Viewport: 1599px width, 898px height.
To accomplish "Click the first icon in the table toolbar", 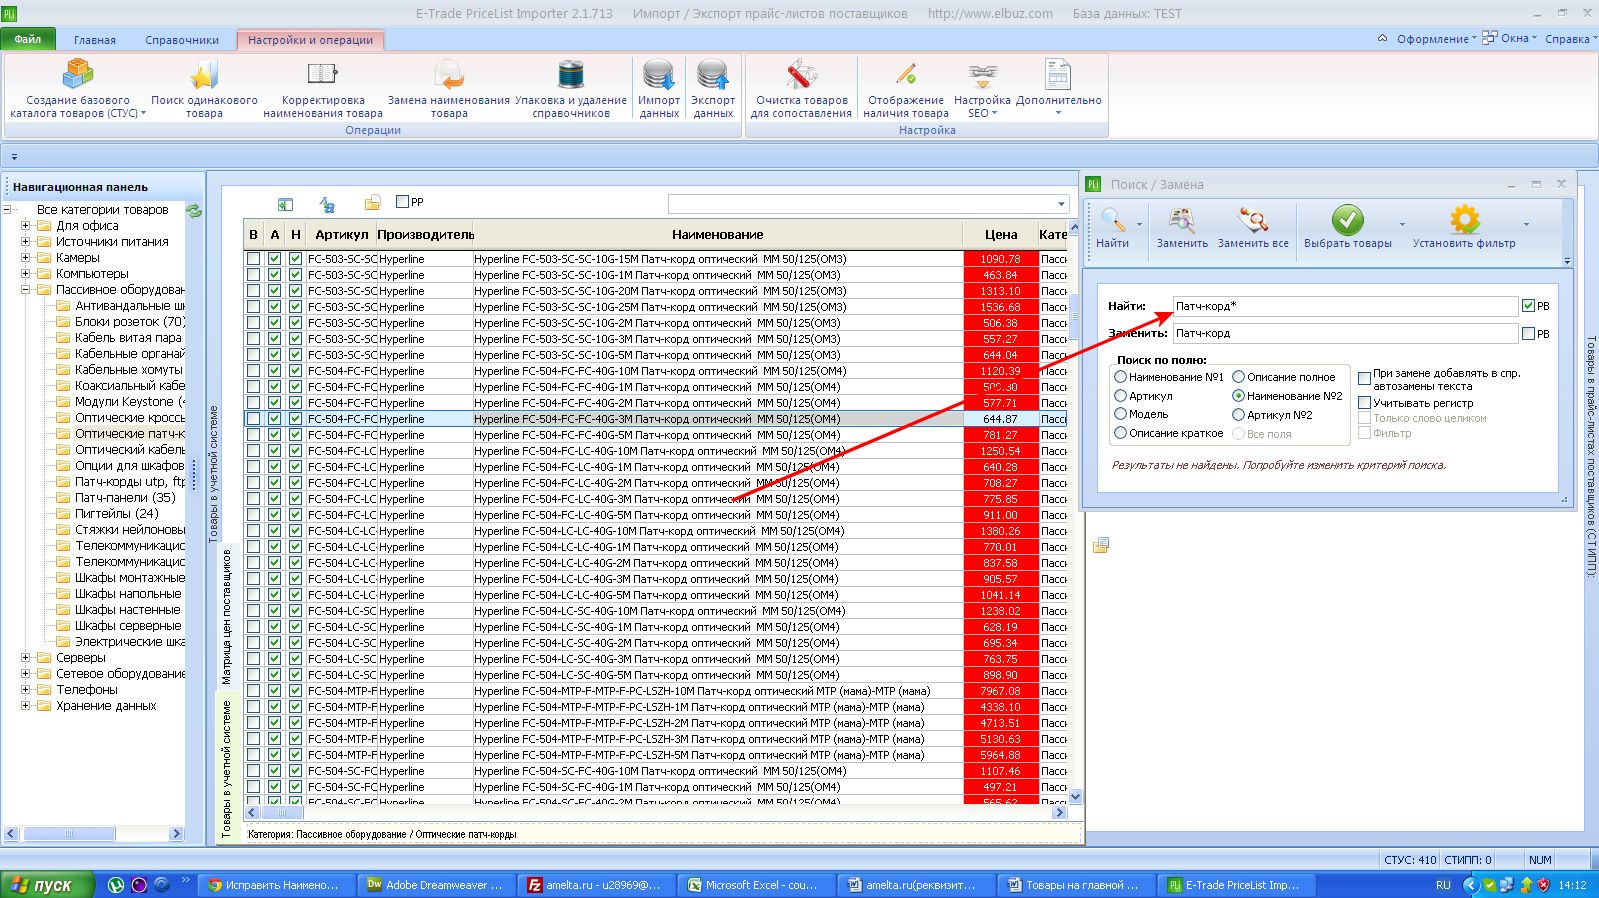I will (x=285, y=204).
